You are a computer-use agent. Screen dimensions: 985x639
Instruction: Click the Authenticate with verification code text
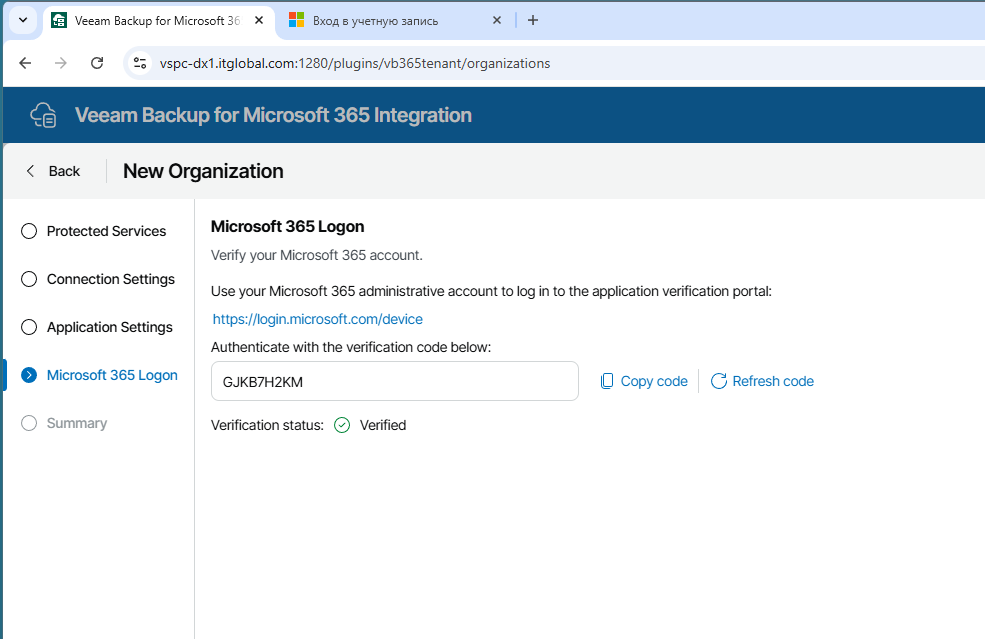coord(351,347)
